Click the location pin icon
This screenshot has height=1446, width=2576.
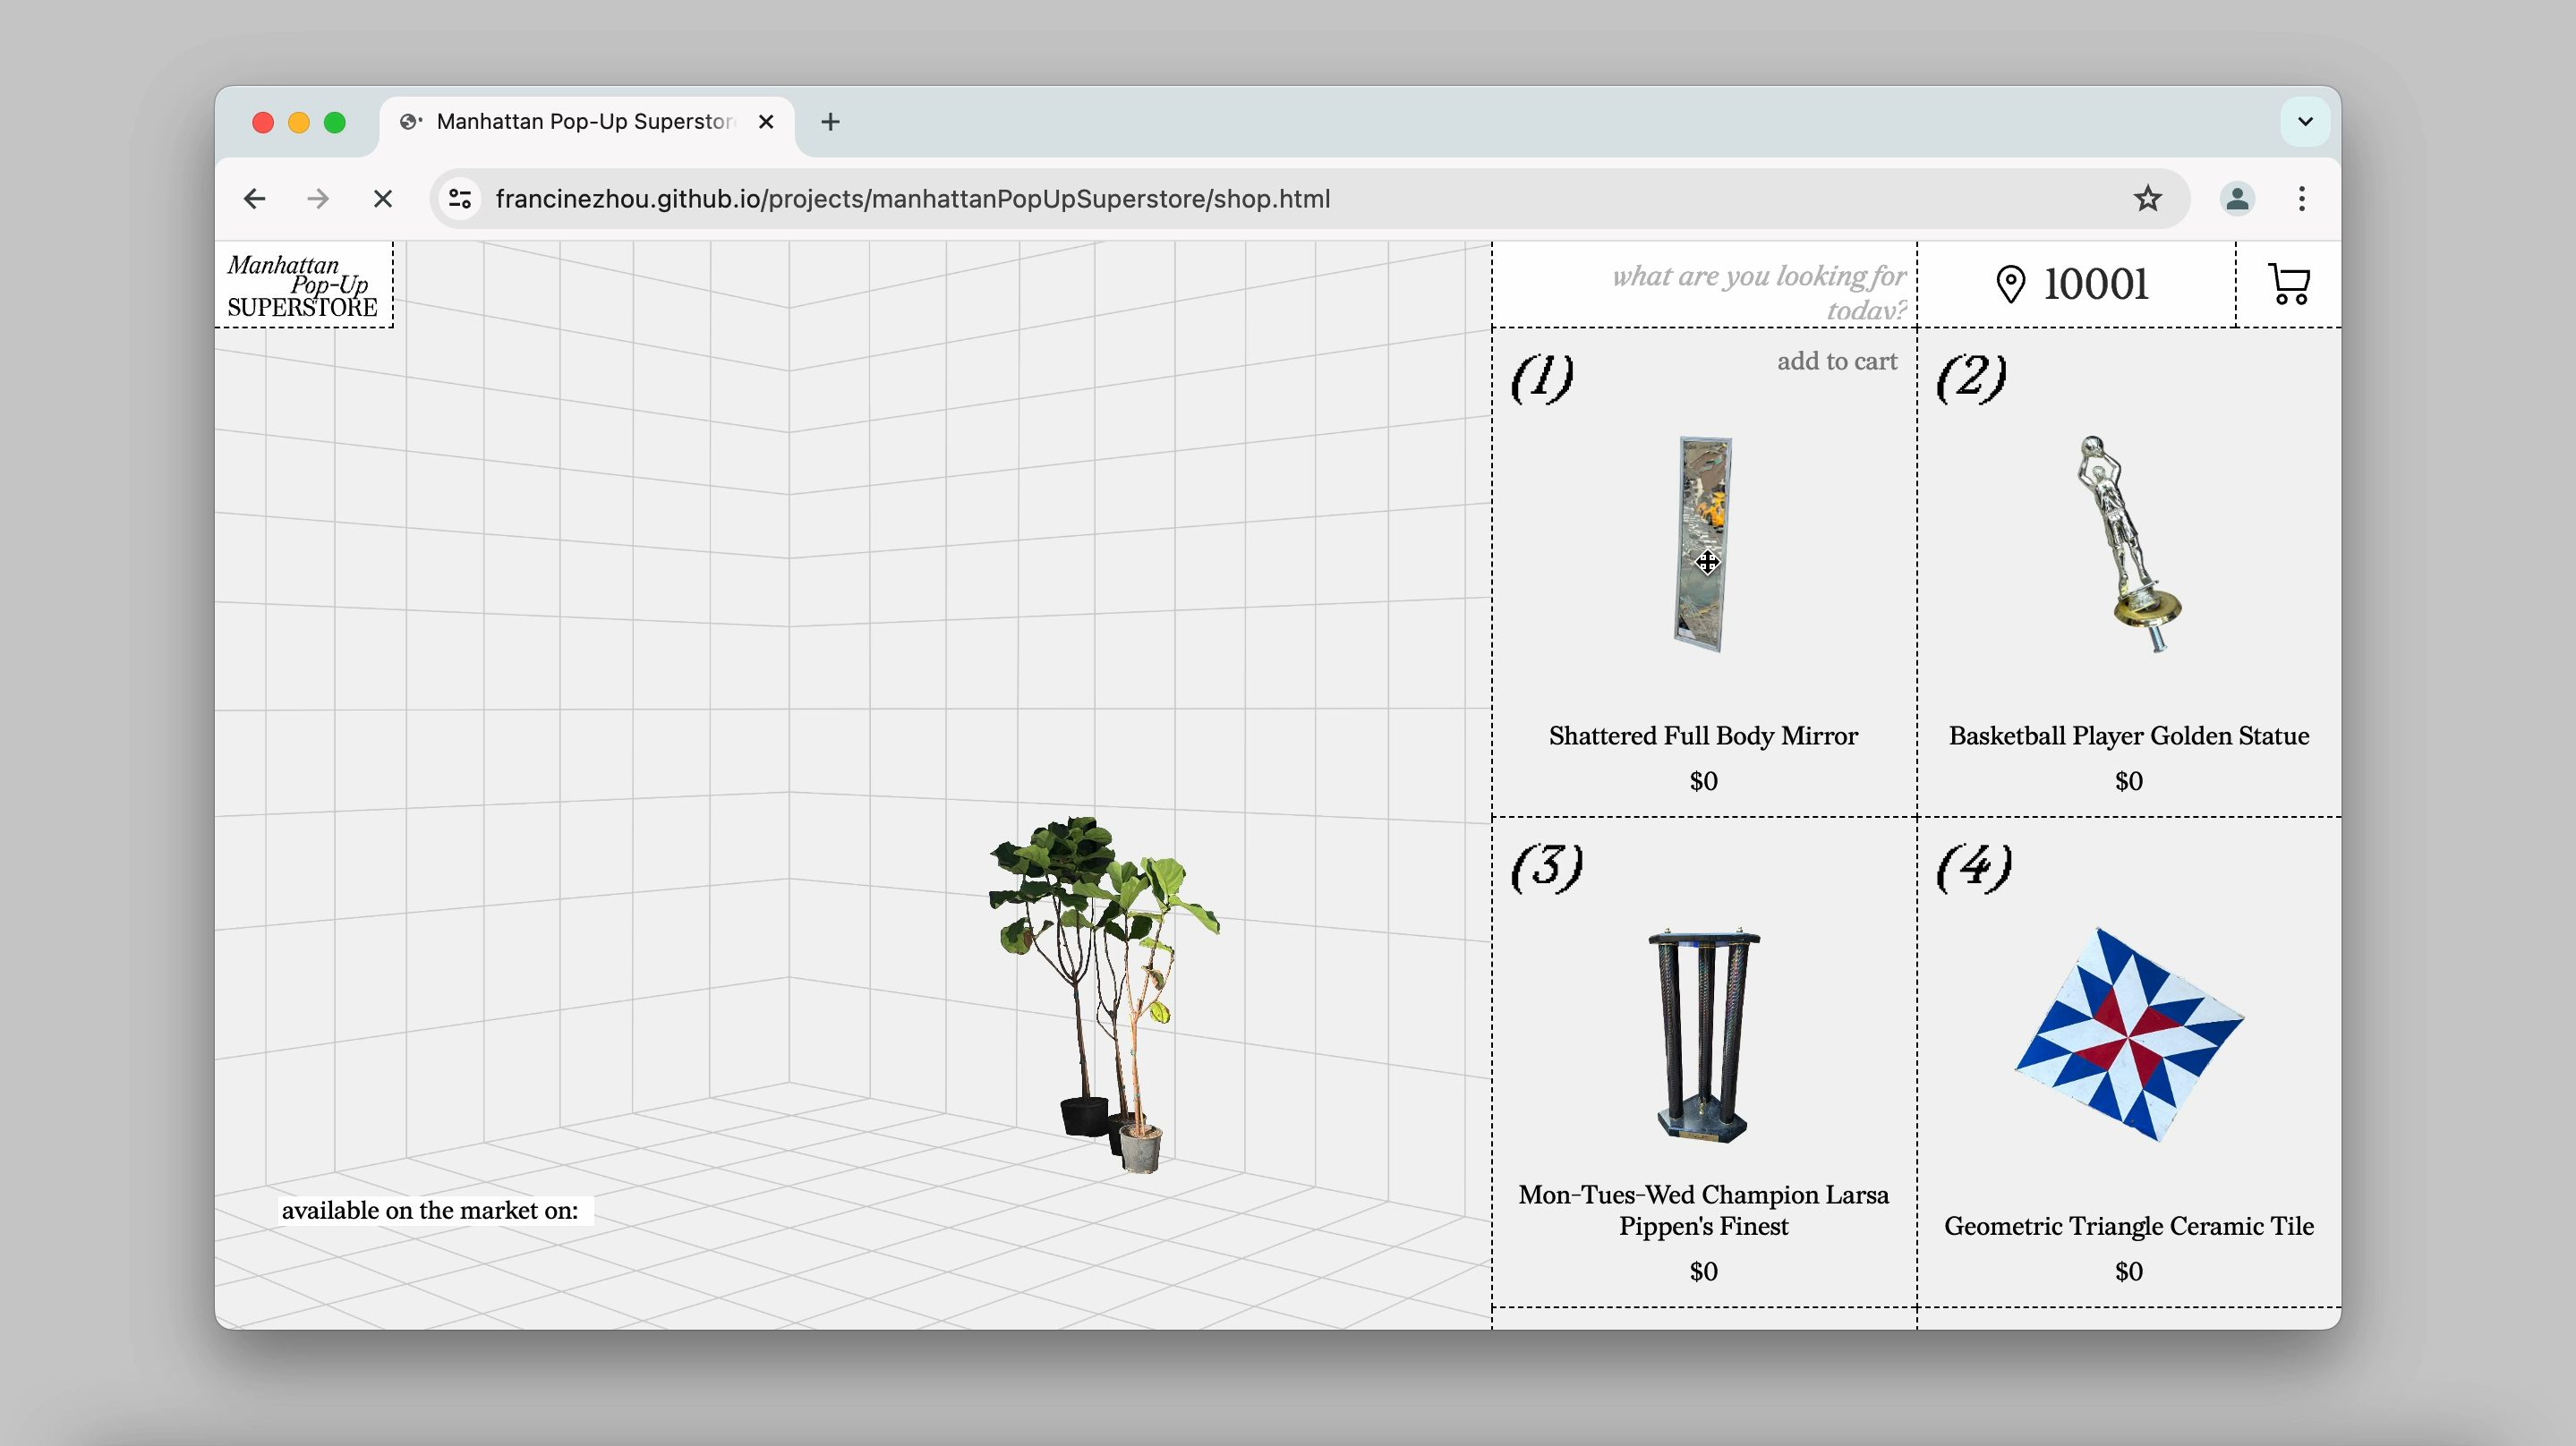(2010, 284)
